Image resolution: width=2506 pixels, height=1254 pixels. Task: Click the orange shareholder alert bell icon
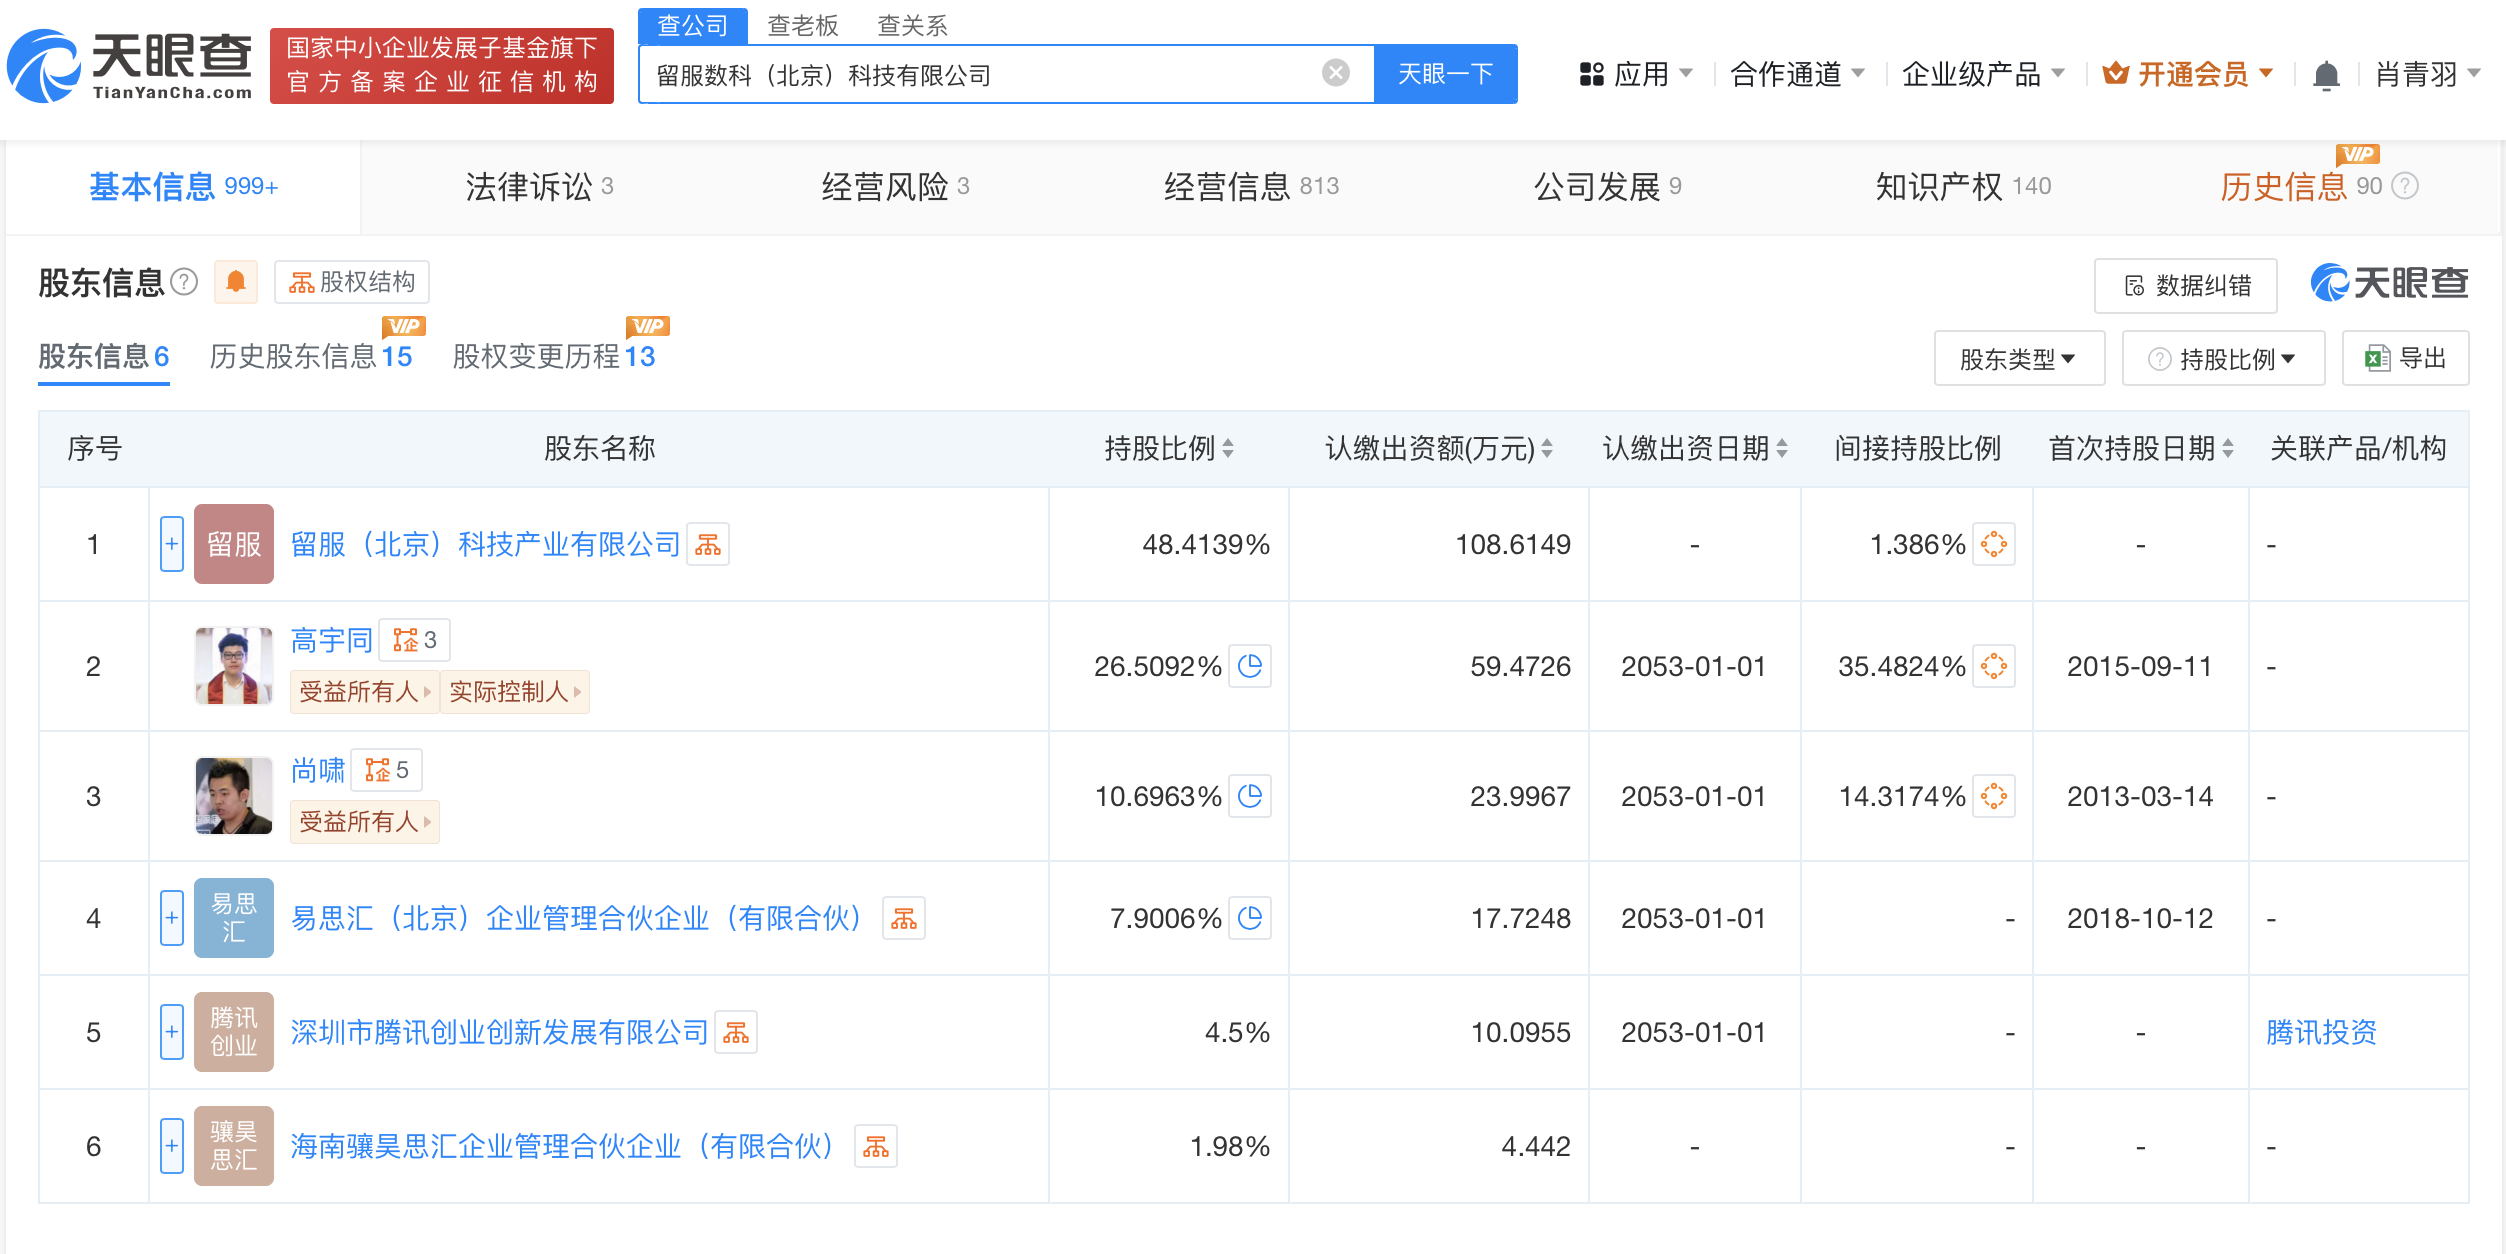pos(236,282)
